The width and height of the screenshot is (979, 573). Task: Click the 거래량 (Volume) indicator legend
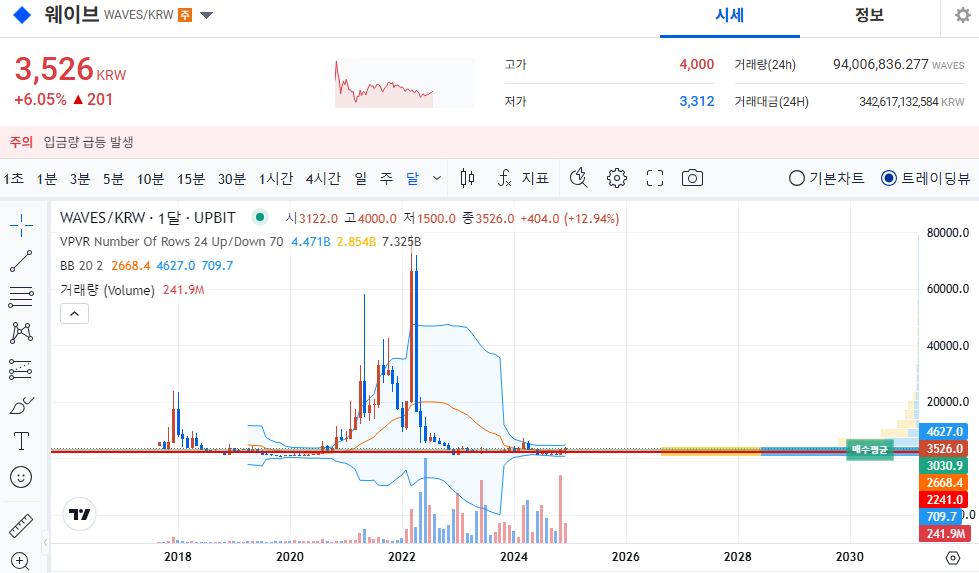(107, 290)
